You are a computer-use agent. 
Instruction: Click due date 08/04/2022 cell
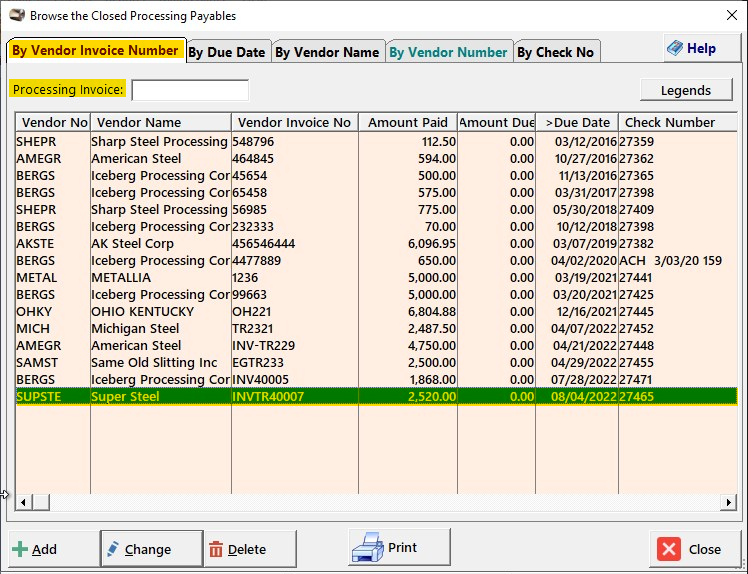tap(577, 397)
